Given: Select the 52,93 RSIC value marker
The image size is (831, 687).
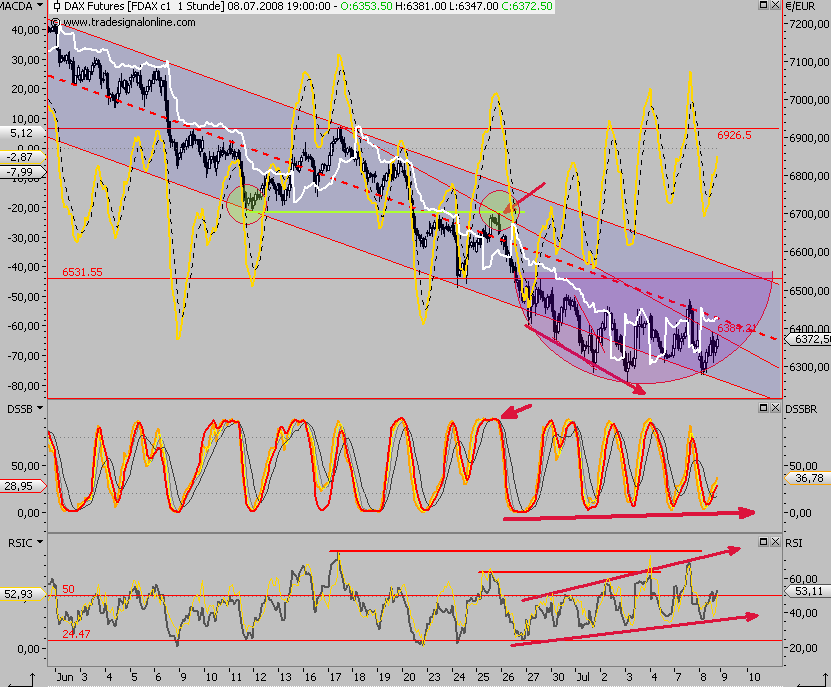Looking at the screenshot, I should pyautogui.click(x=22, y=594).
